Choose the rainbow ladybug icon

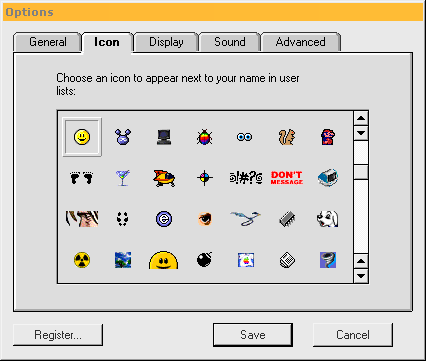(x=205, y=137)
